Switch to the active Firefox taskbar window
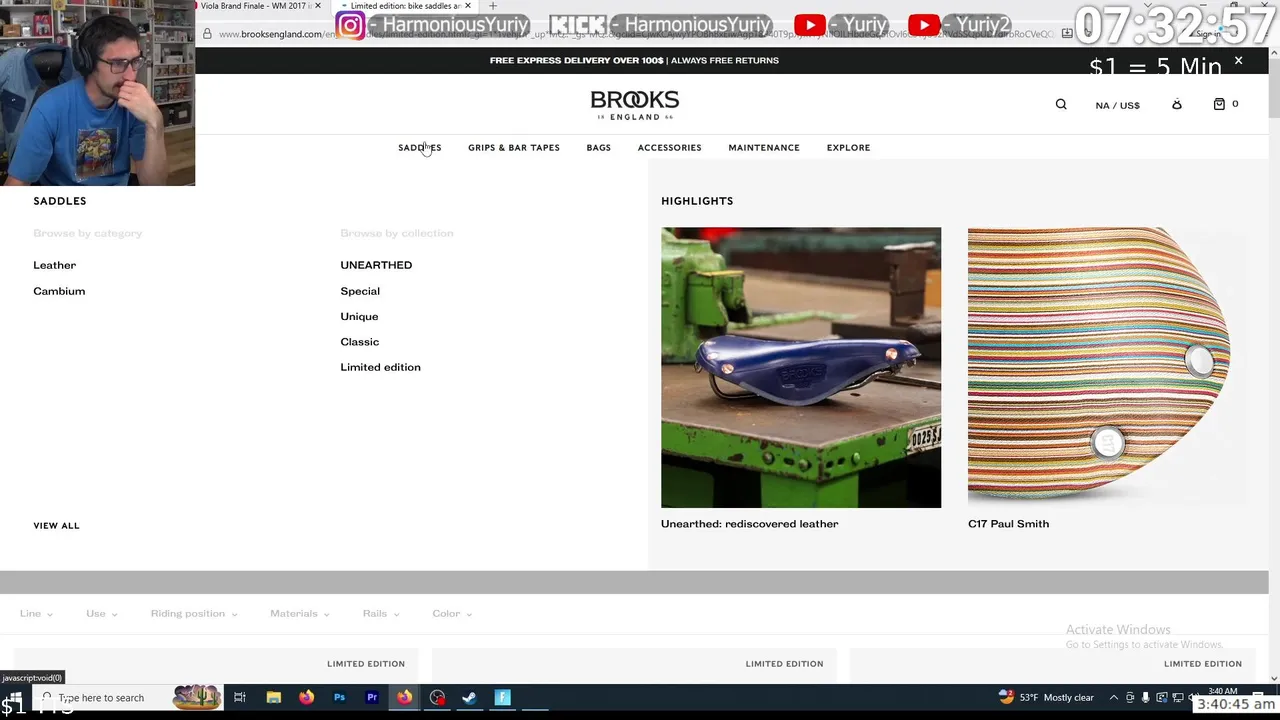1280x720 pixels. coord(404,698)
